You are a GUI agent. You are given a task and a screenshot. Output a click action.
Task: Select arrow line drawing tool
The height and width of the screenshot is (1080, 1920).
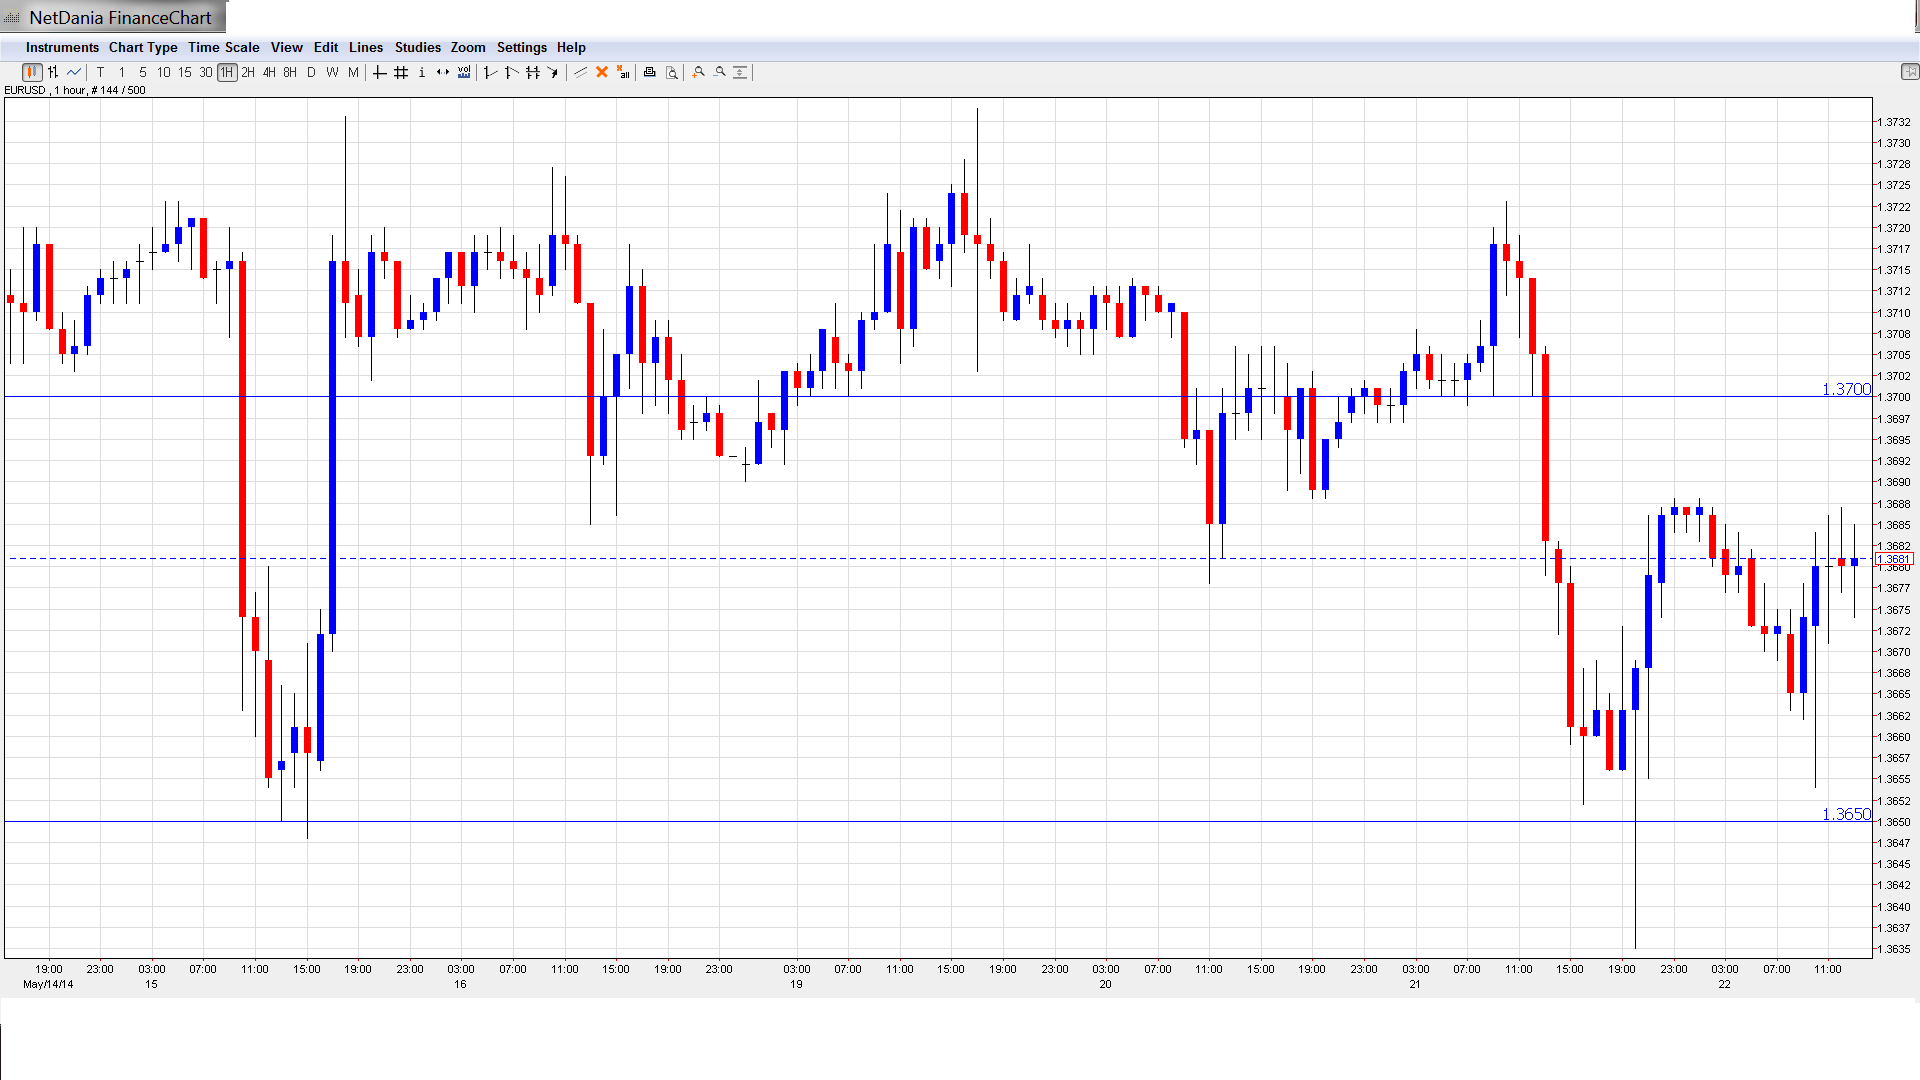pos(553,72)
